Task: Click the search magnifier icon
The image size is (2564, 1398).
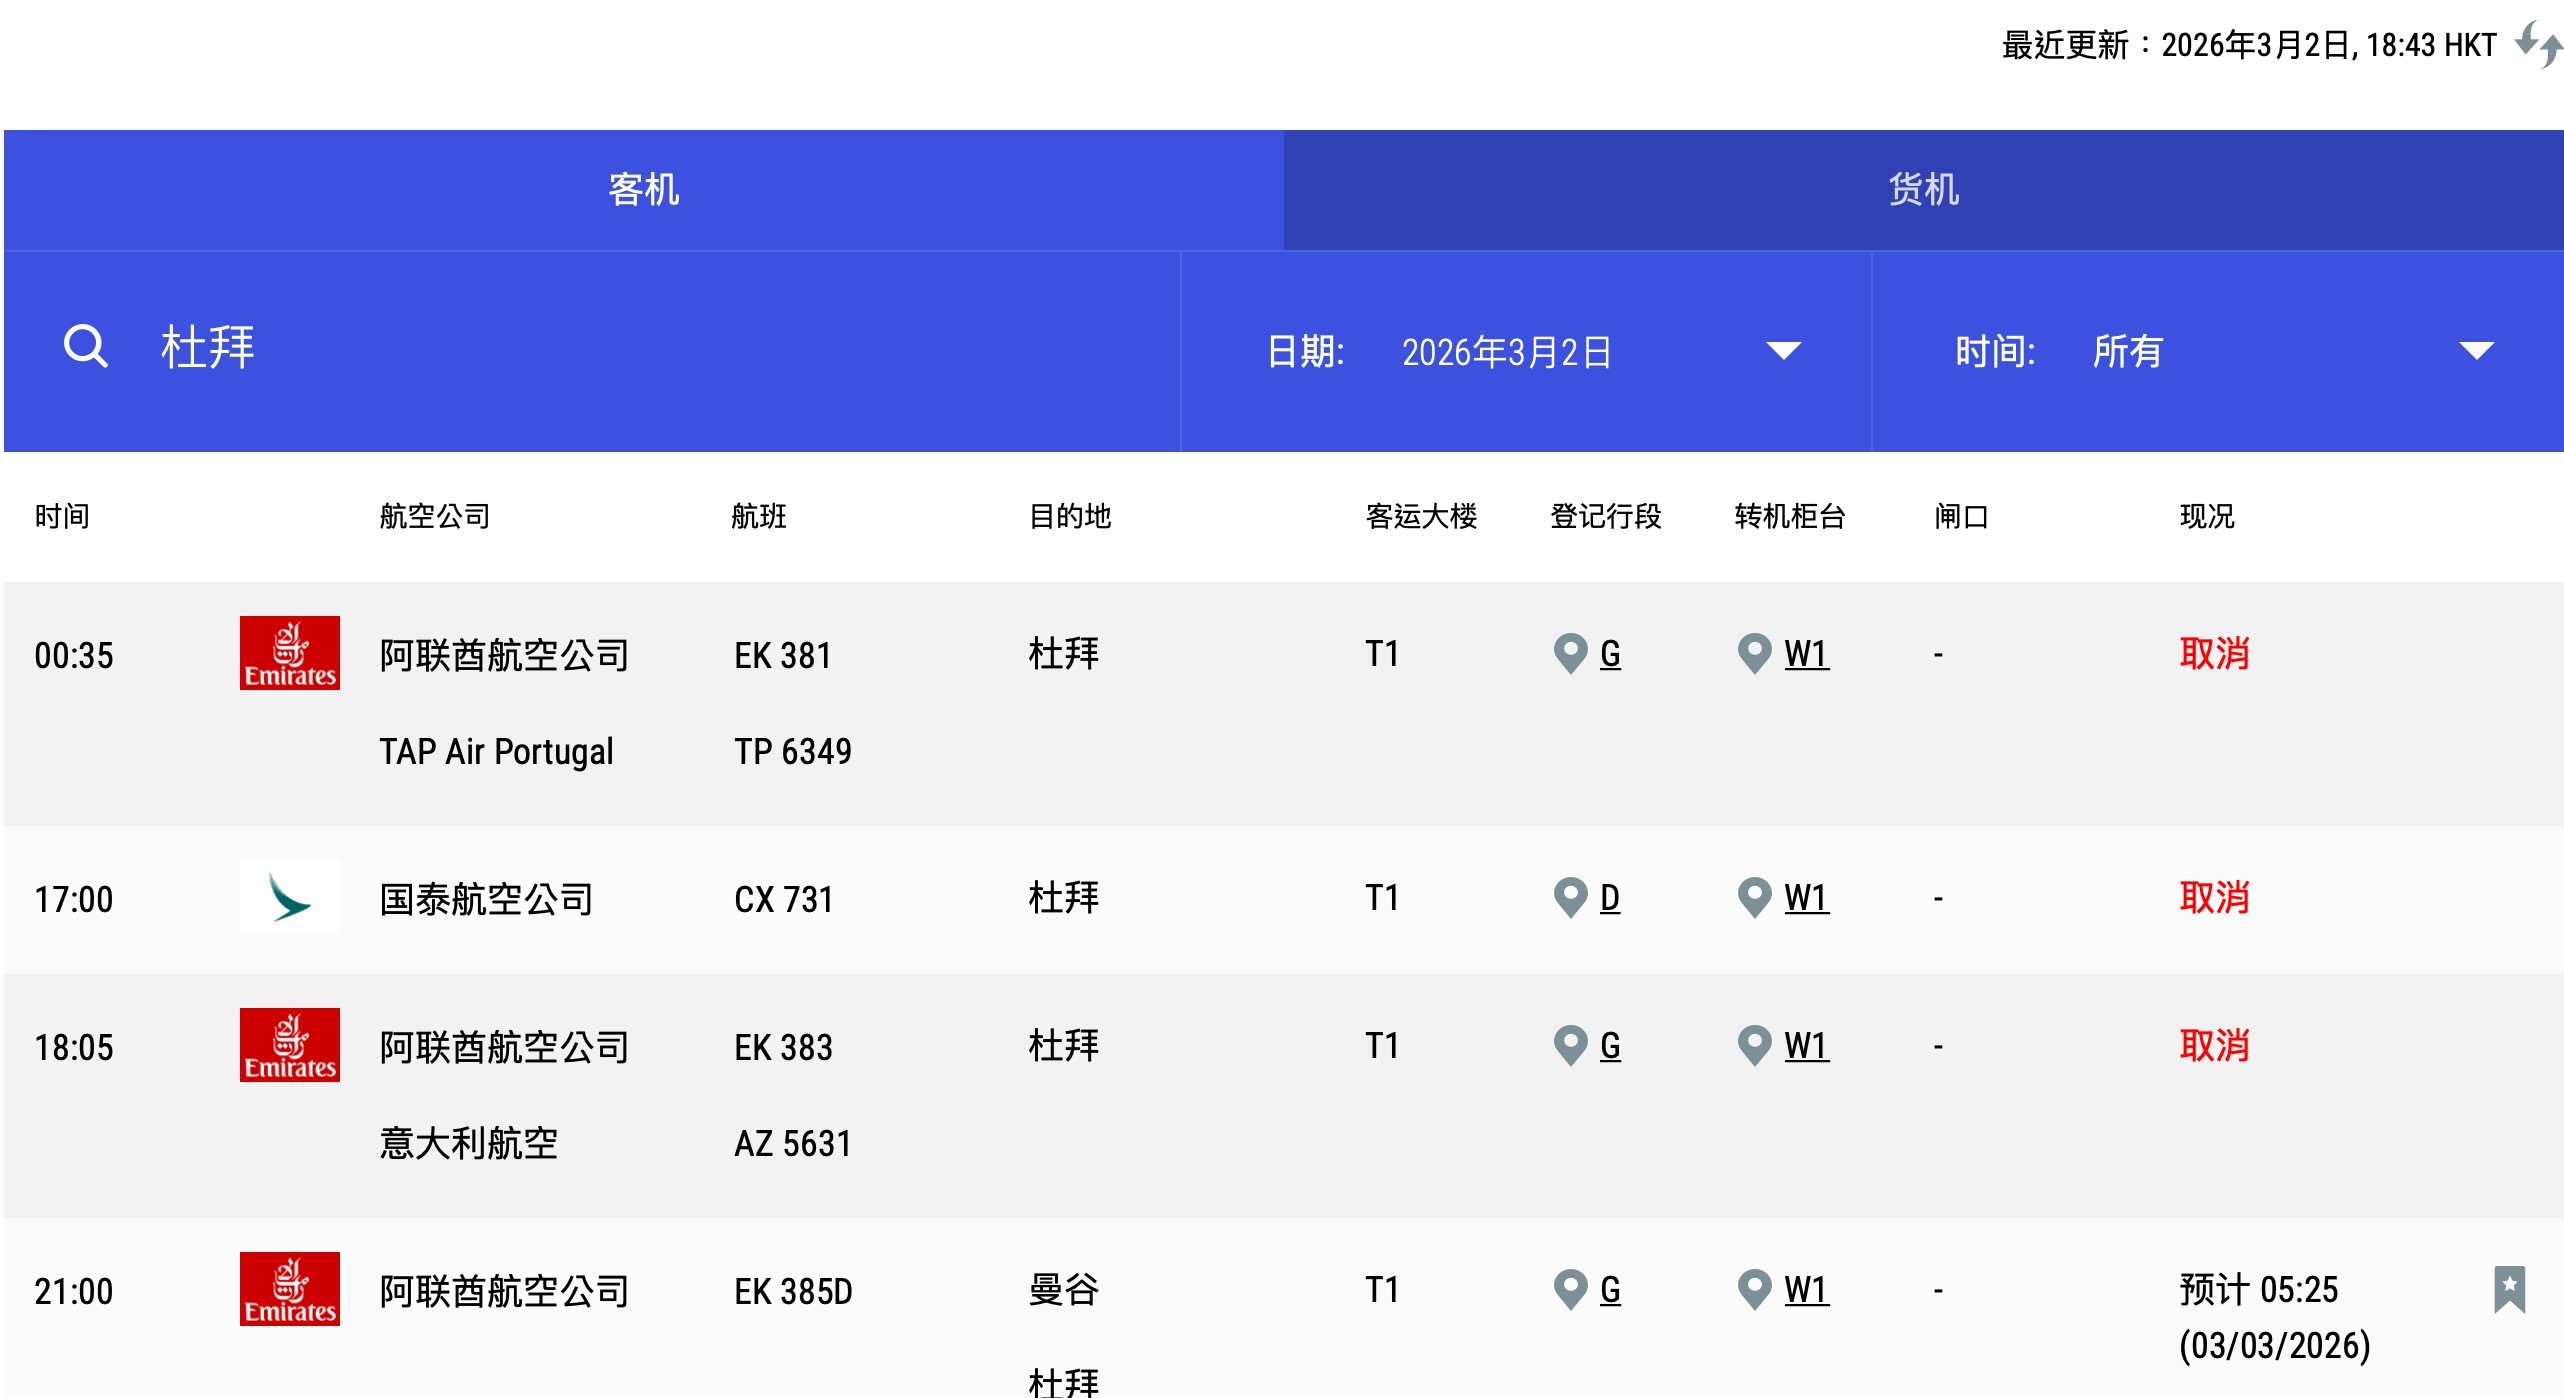Action: [85, 347]
